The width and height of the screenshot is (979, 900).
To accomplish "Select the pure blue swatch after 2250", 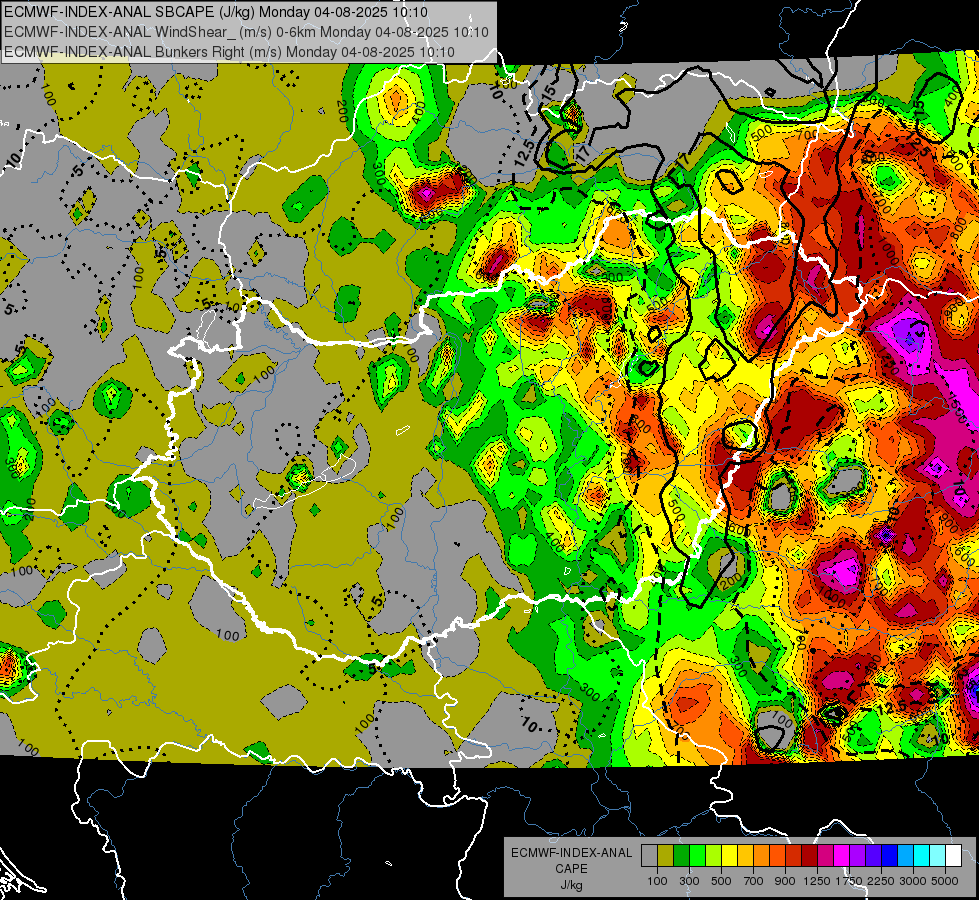I will point(890,856).
